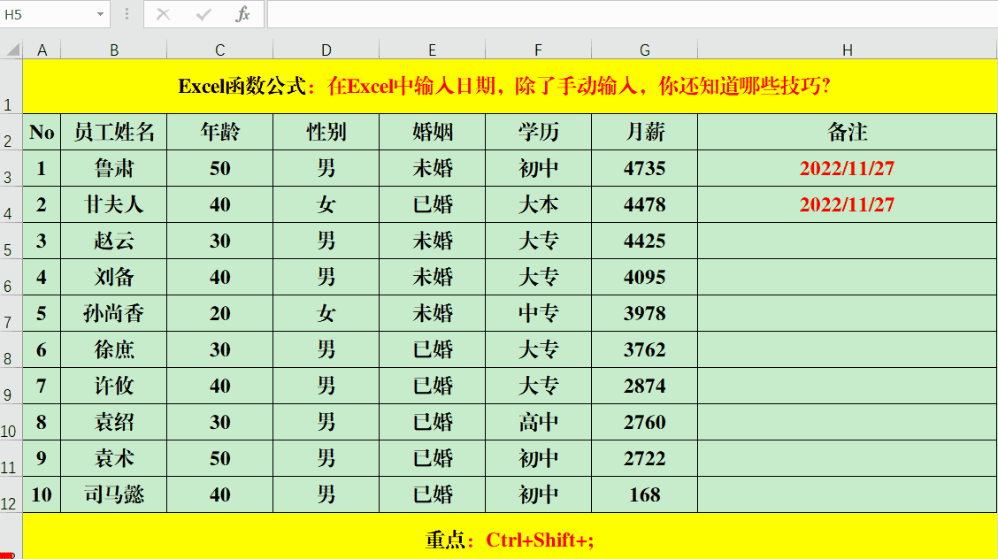Select column E header
Screen dimensions: 998x559
coord(432,50)
